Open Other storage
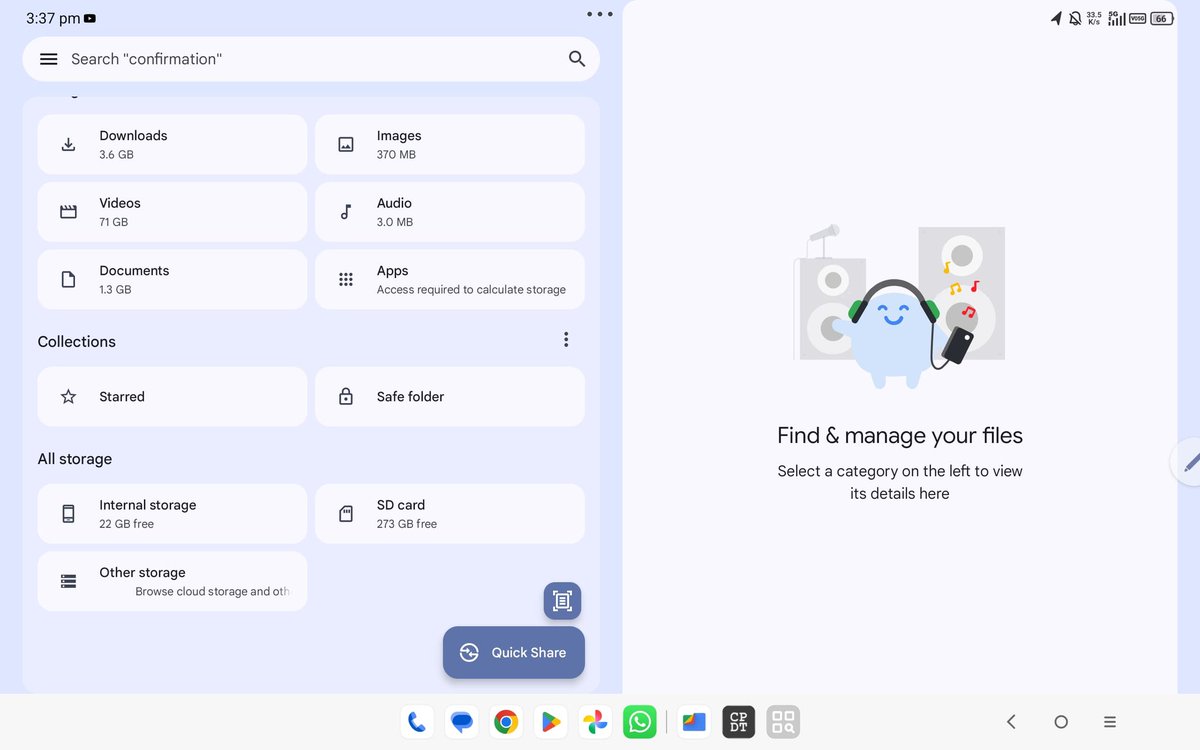The image size is (1200, 750). click(x=172, y=581)
